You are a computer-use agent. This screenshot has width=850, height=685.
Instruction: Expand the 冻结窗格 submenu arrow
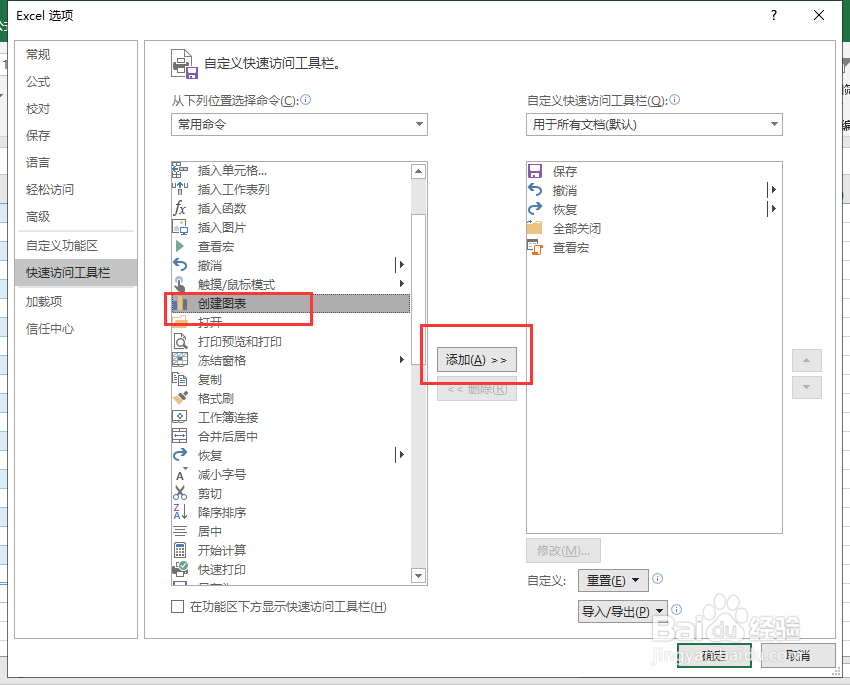[402, 360]
